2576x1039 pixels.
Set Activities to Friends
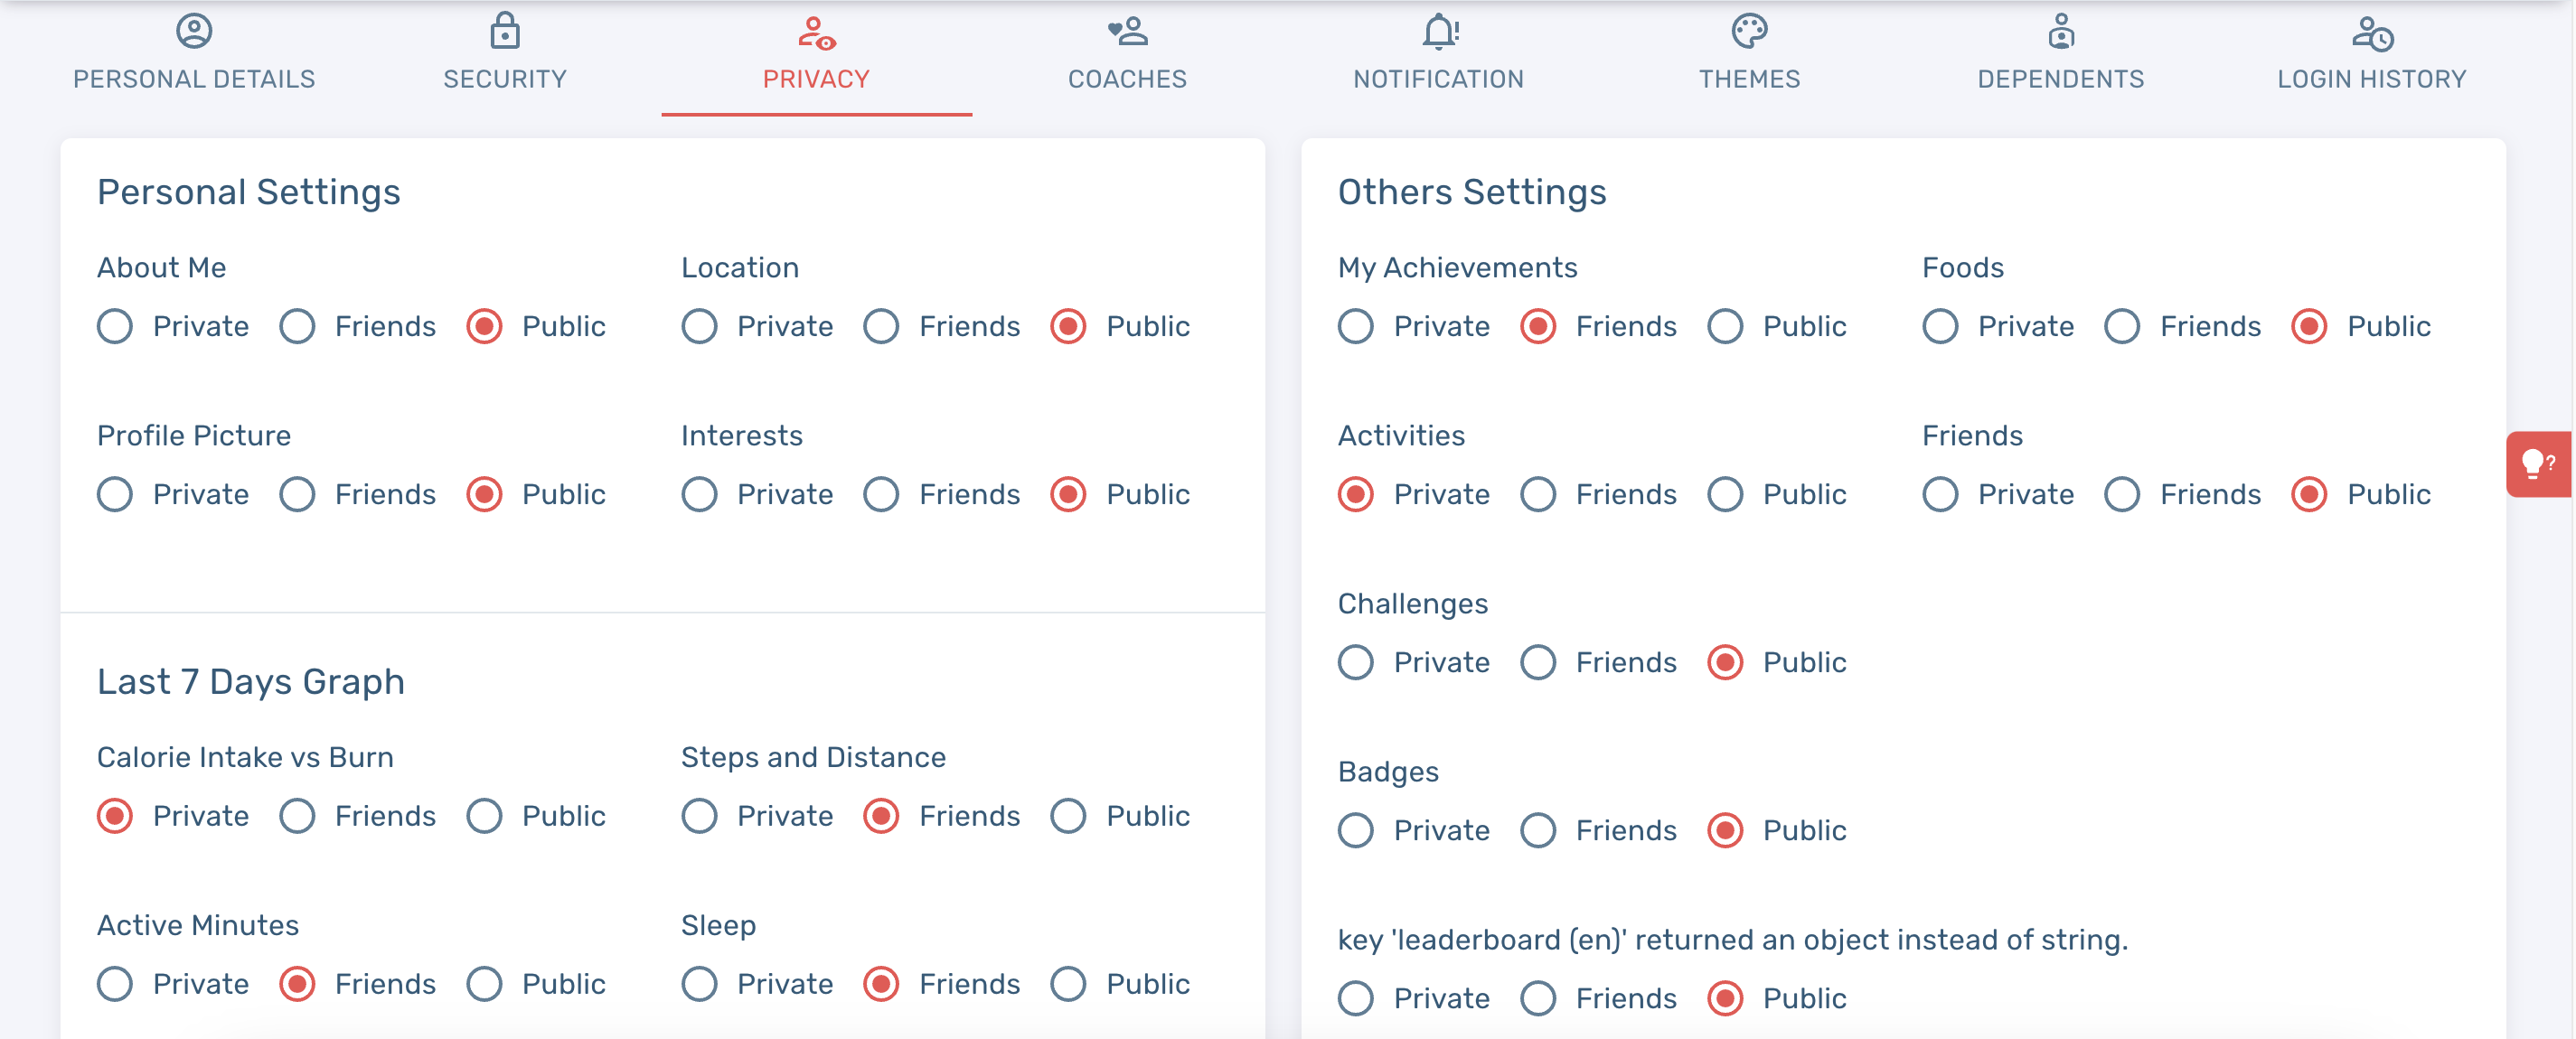pyautogui.click(x=1538, y=494)
